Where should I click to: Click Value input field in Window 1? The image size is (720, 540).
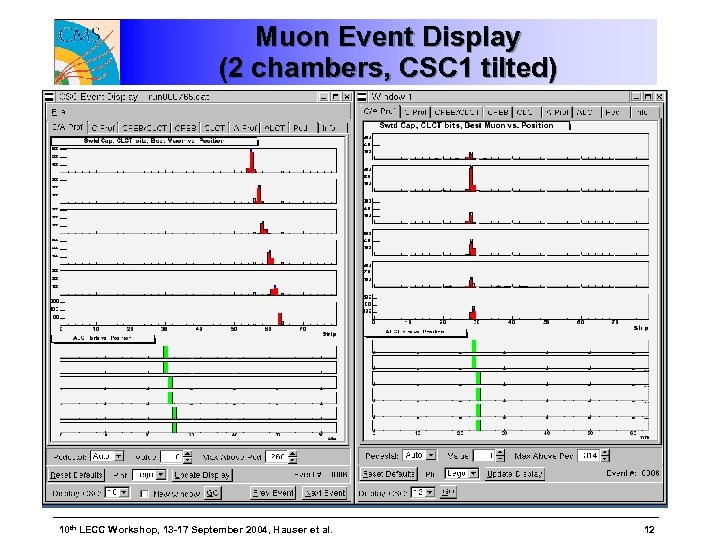(x=485, y=456)
